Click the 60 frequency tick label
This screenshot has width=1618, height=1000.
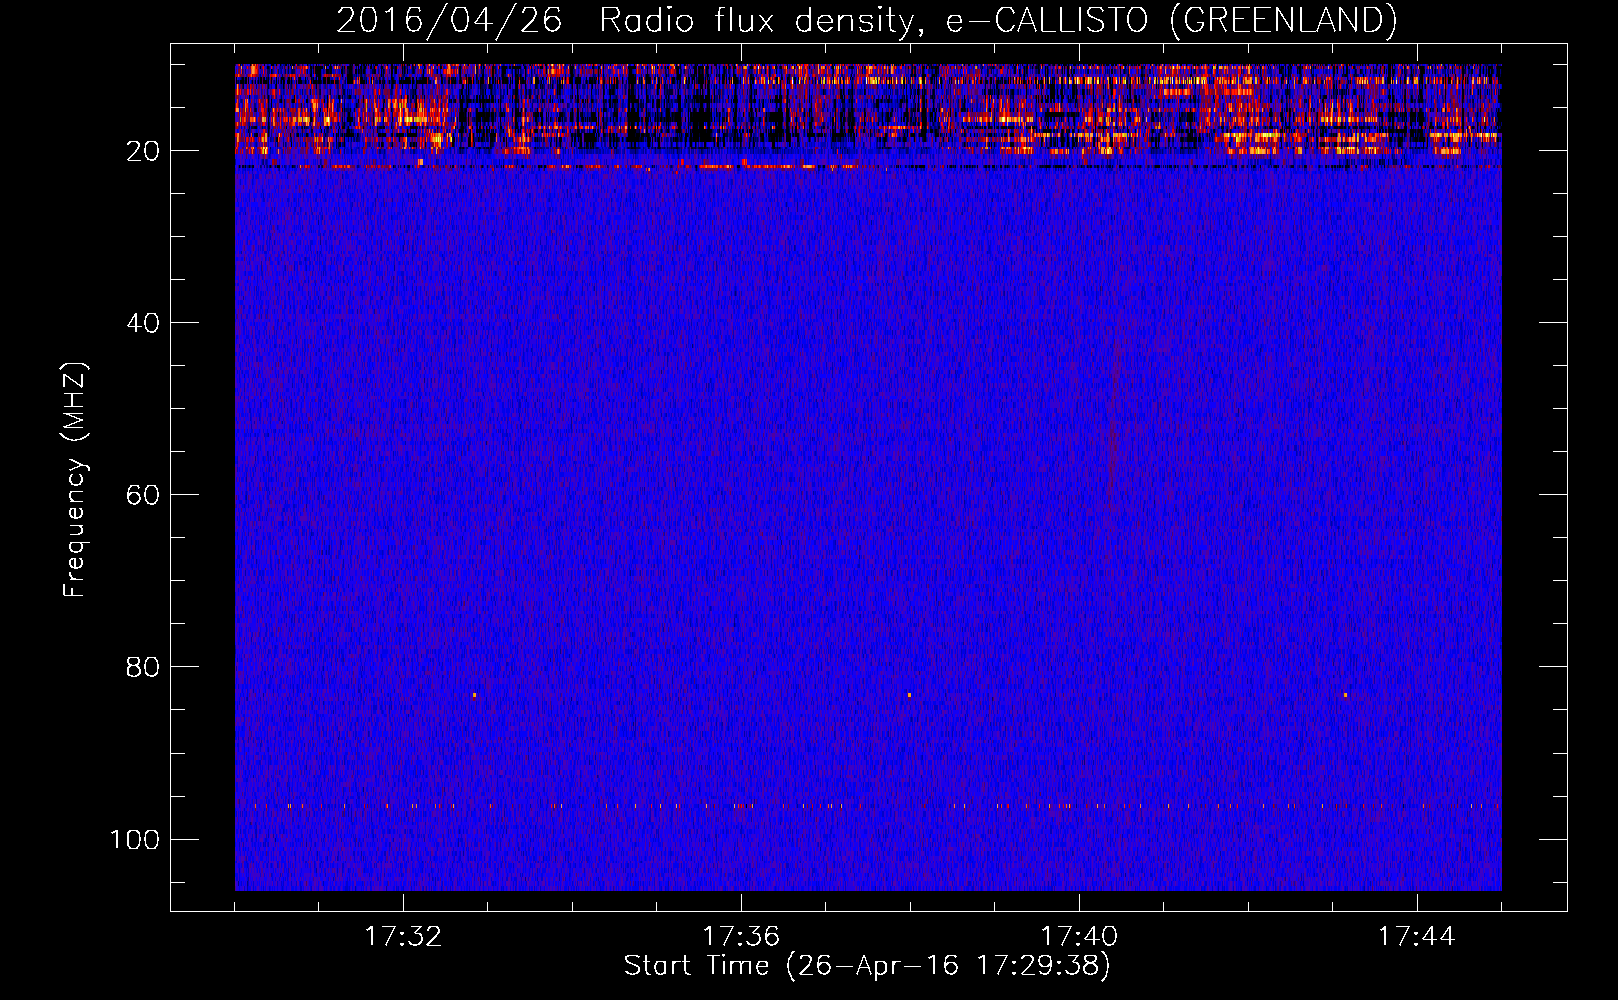point(143,495)
